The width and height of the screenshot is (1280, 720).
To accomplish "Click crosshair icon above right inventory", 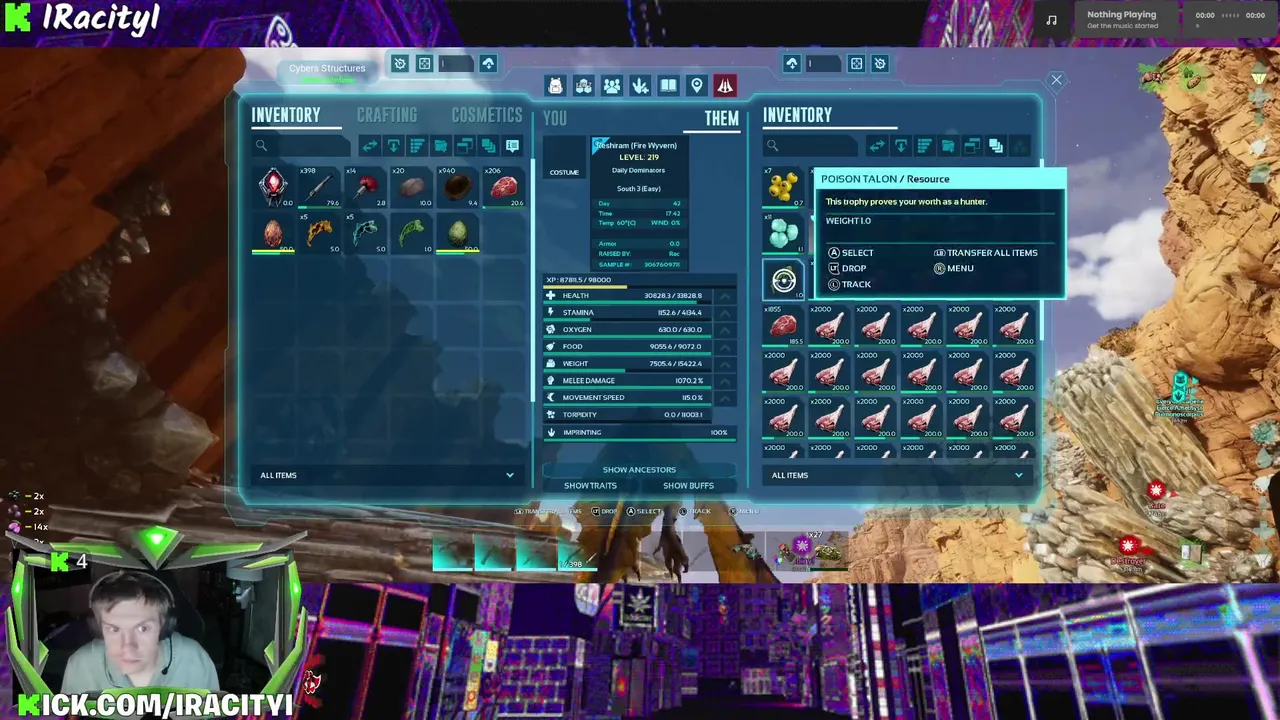I will [x=856, y=64].
